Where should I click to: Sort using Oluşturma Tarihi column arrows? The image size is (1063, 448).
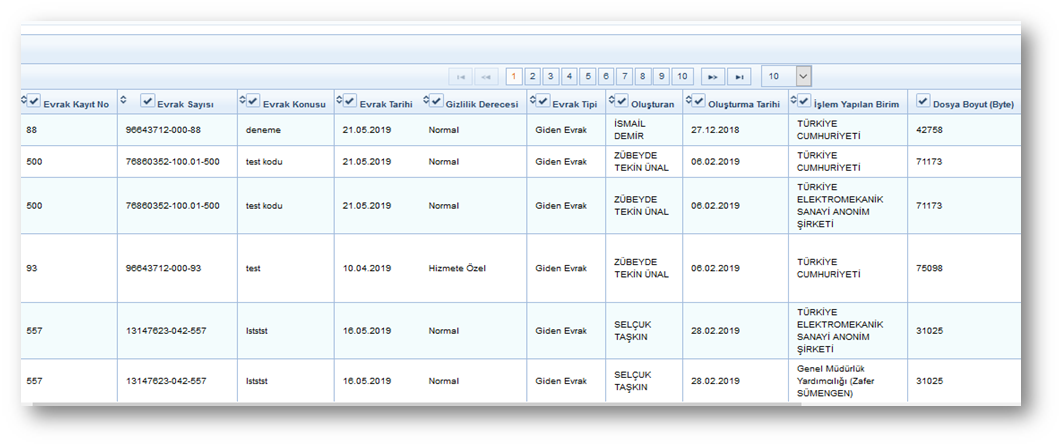point(688,101)
